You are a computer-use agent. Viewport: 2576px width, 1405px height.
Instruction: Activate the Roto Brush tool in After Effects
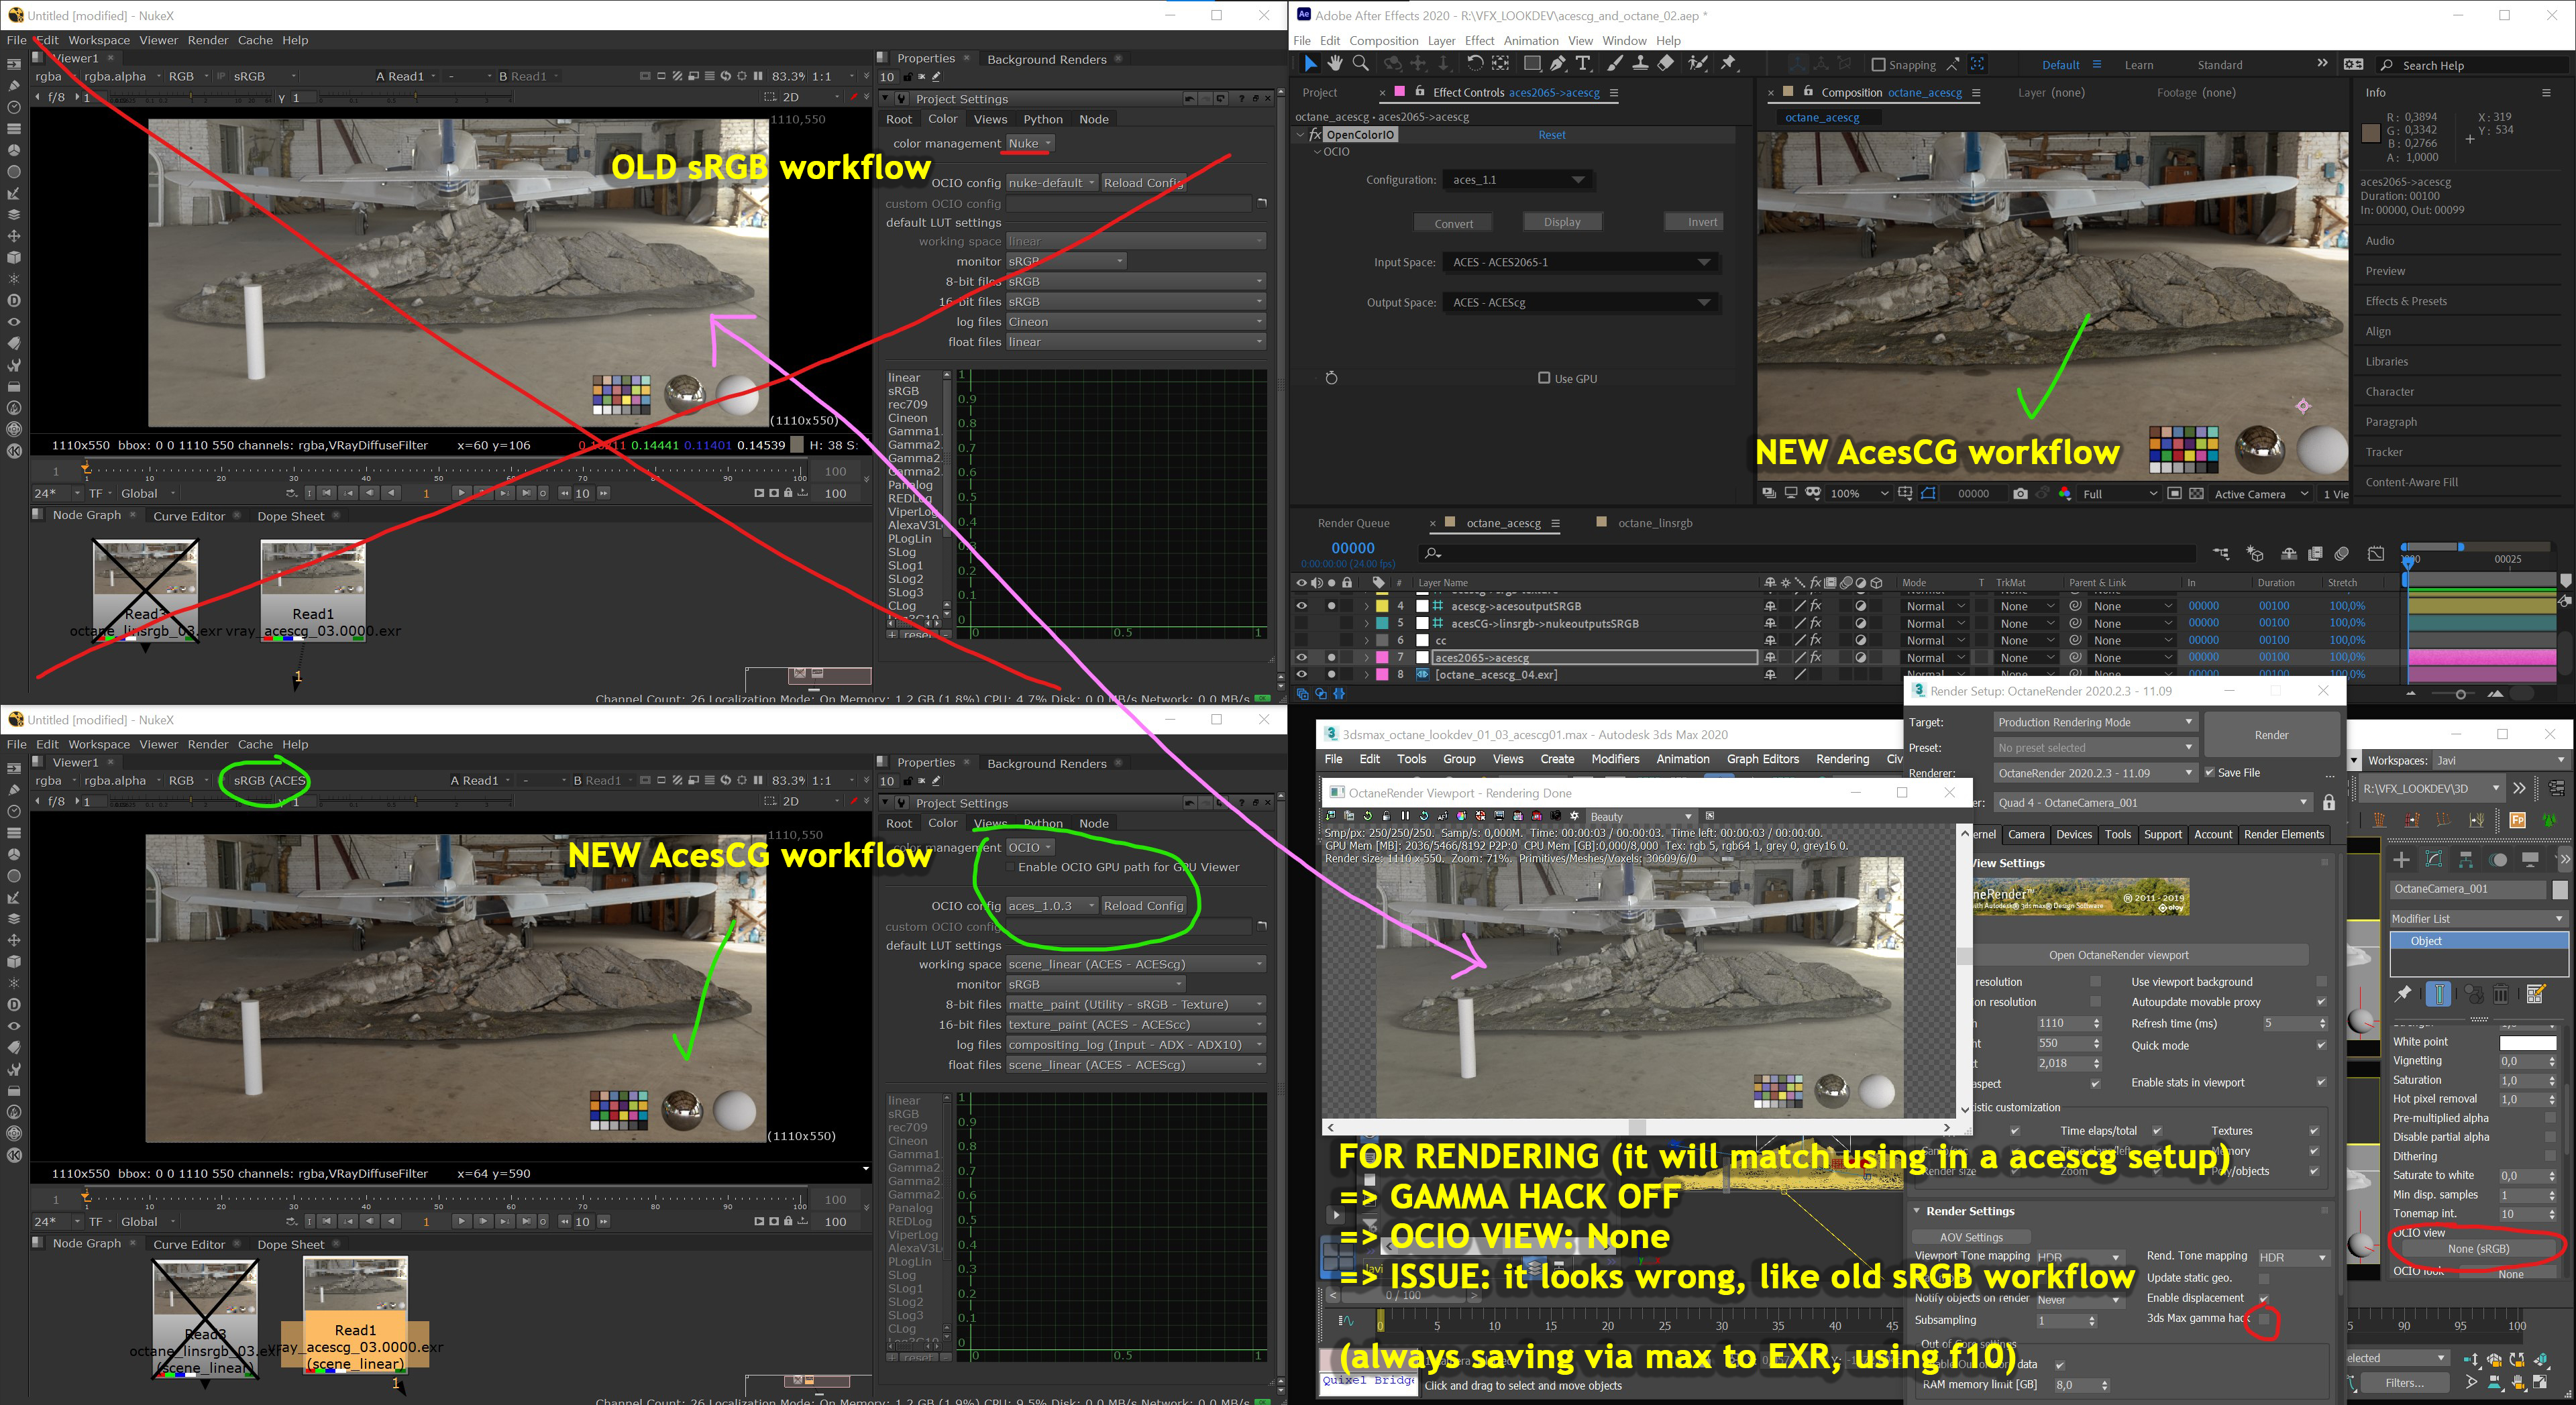(1697, 64)
